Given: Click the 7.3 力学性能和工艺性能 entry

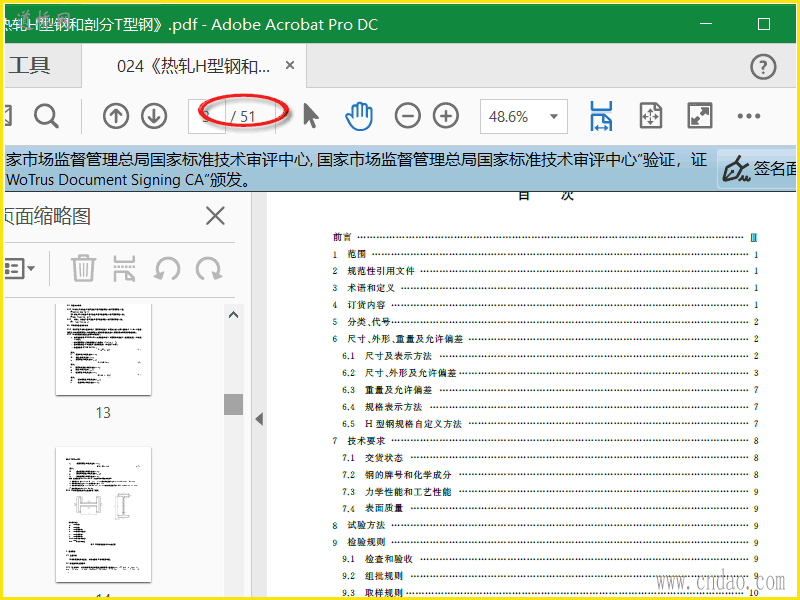Looking at the screenshot, I should [550, 492].
